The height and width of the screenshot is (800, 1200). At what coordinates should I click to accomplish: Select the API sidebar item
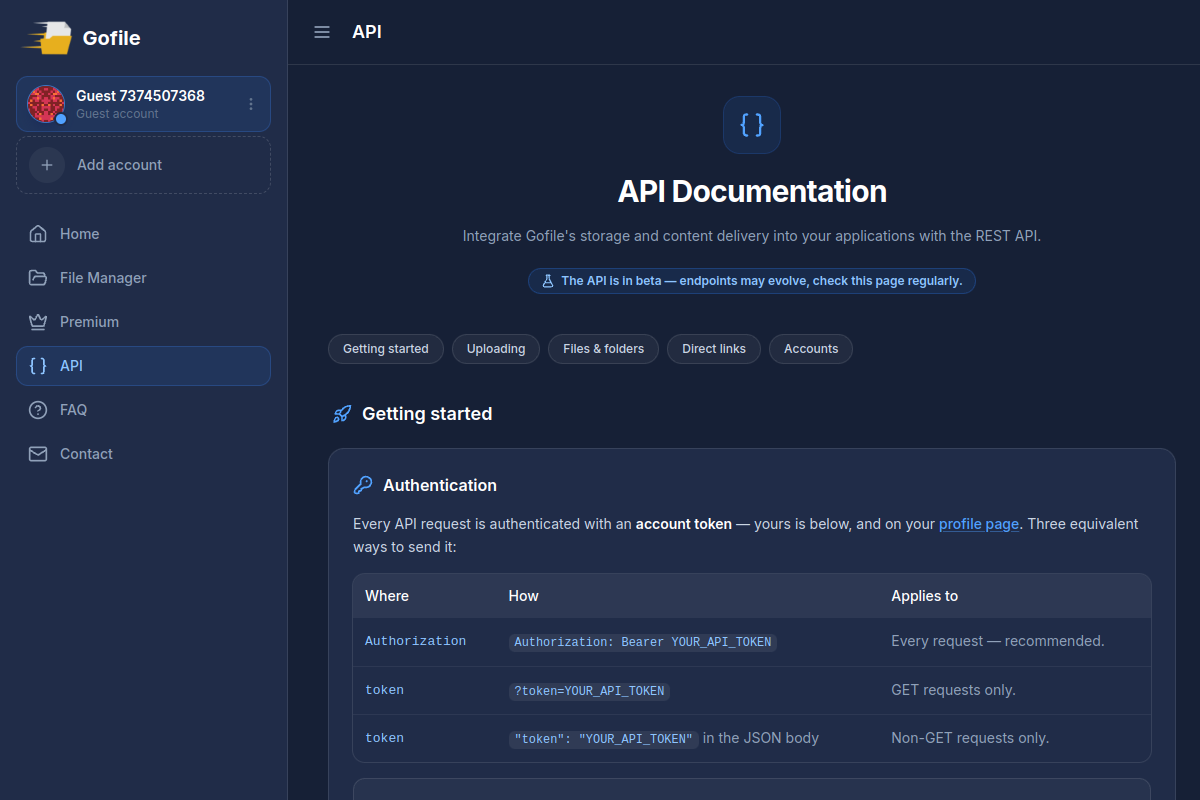point(143,366)
